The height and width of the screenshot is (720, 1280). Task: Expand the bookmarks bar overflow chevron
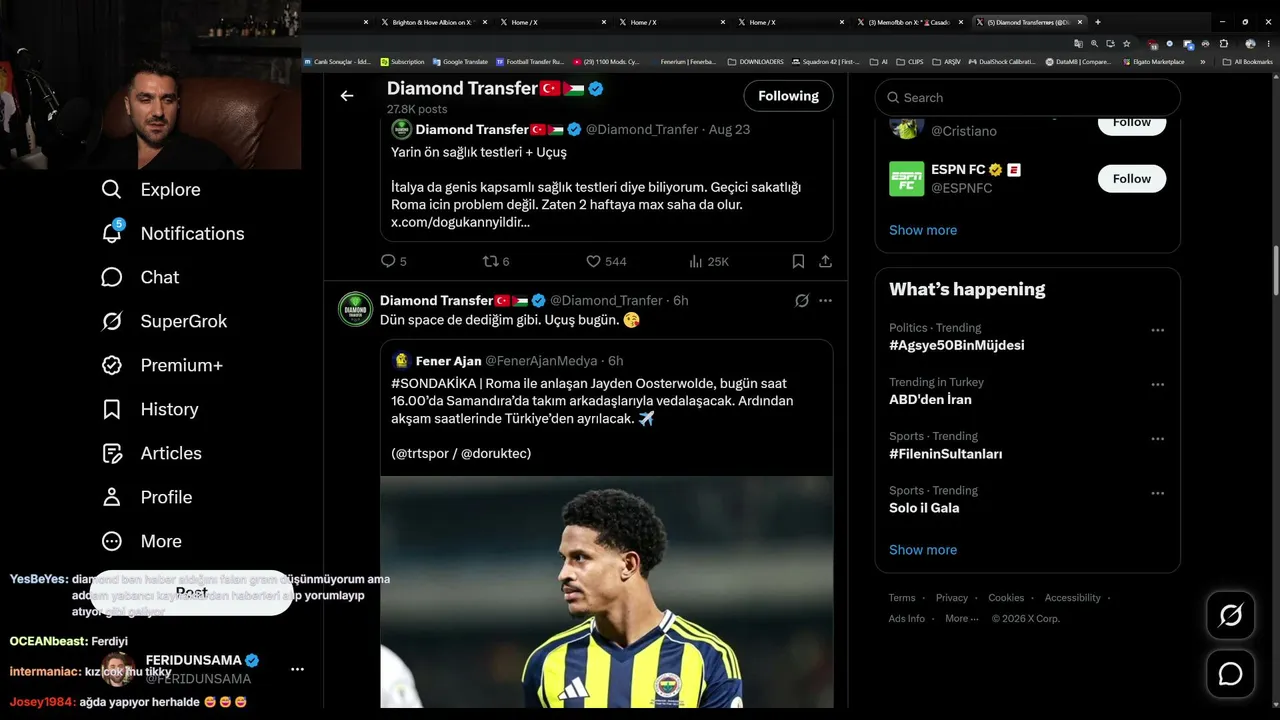point(1202,62)
